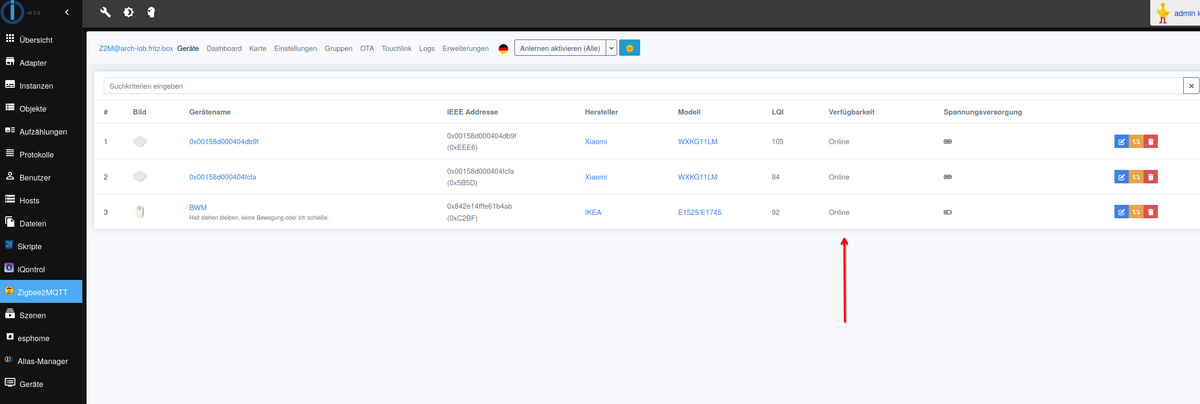Open Objekte in the sidebar

coord(42,108)
